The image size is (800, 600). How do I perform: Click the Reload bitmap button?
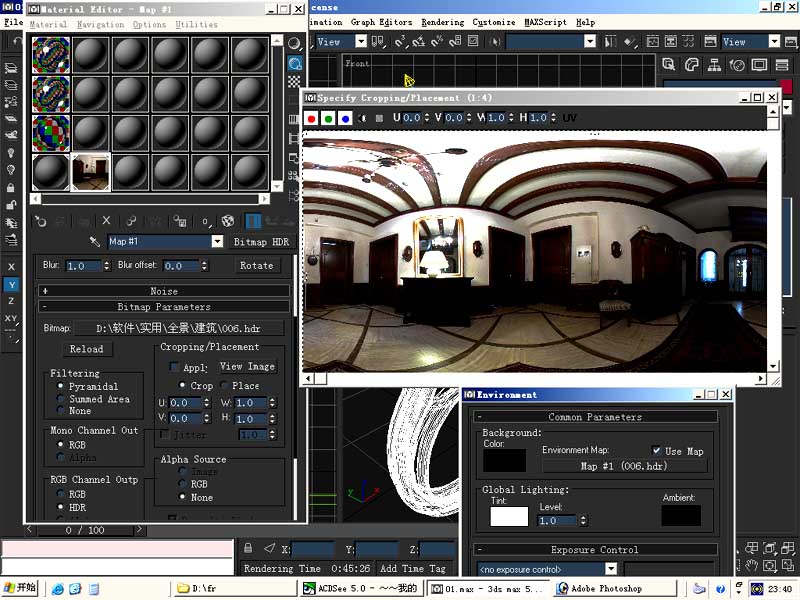tap(86, 349)
